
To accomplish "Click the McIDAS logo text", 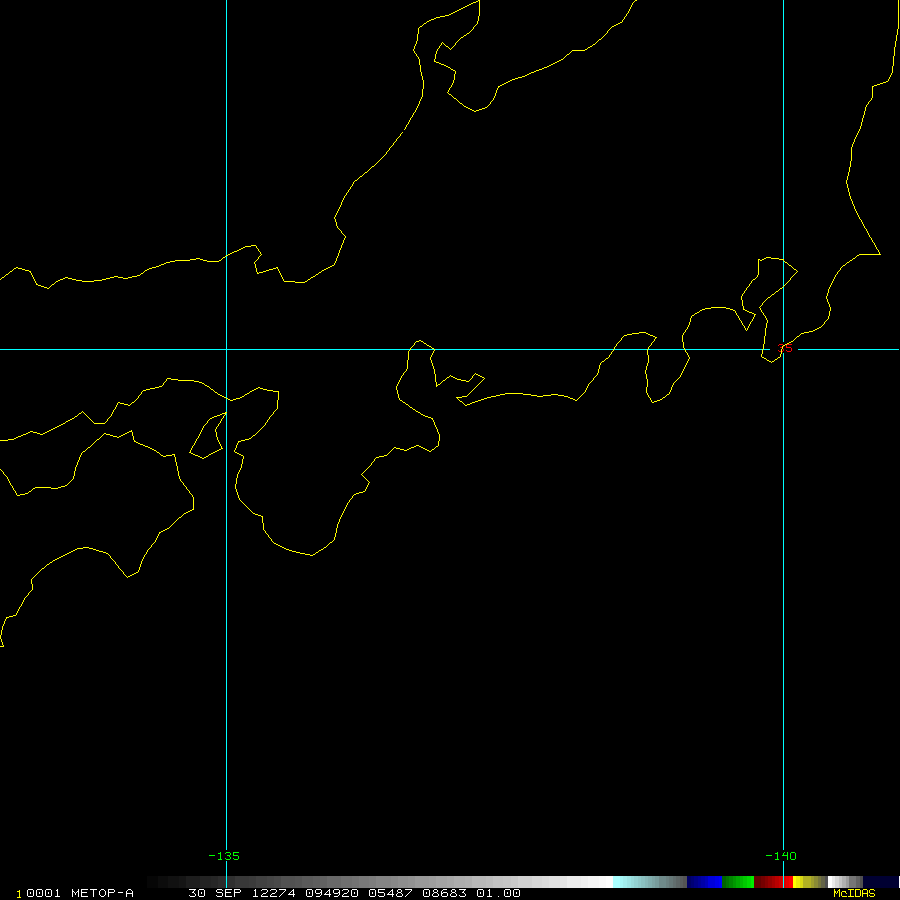I will [x=854, y=893].
